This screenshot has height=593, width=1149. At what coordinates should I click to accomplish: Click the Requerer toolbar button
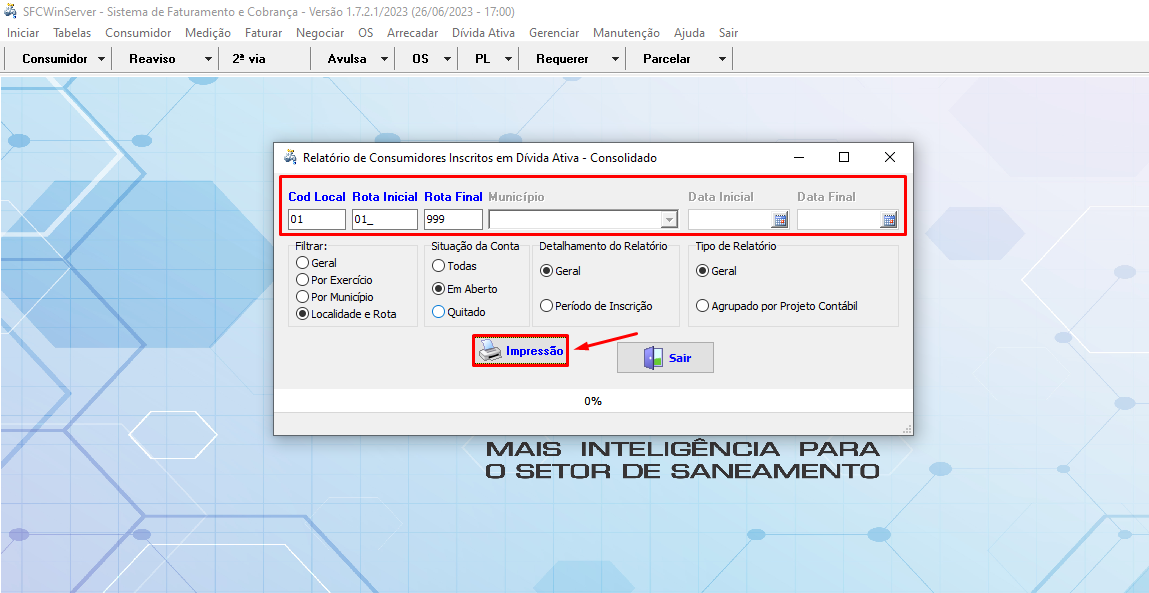click(562, 59)
